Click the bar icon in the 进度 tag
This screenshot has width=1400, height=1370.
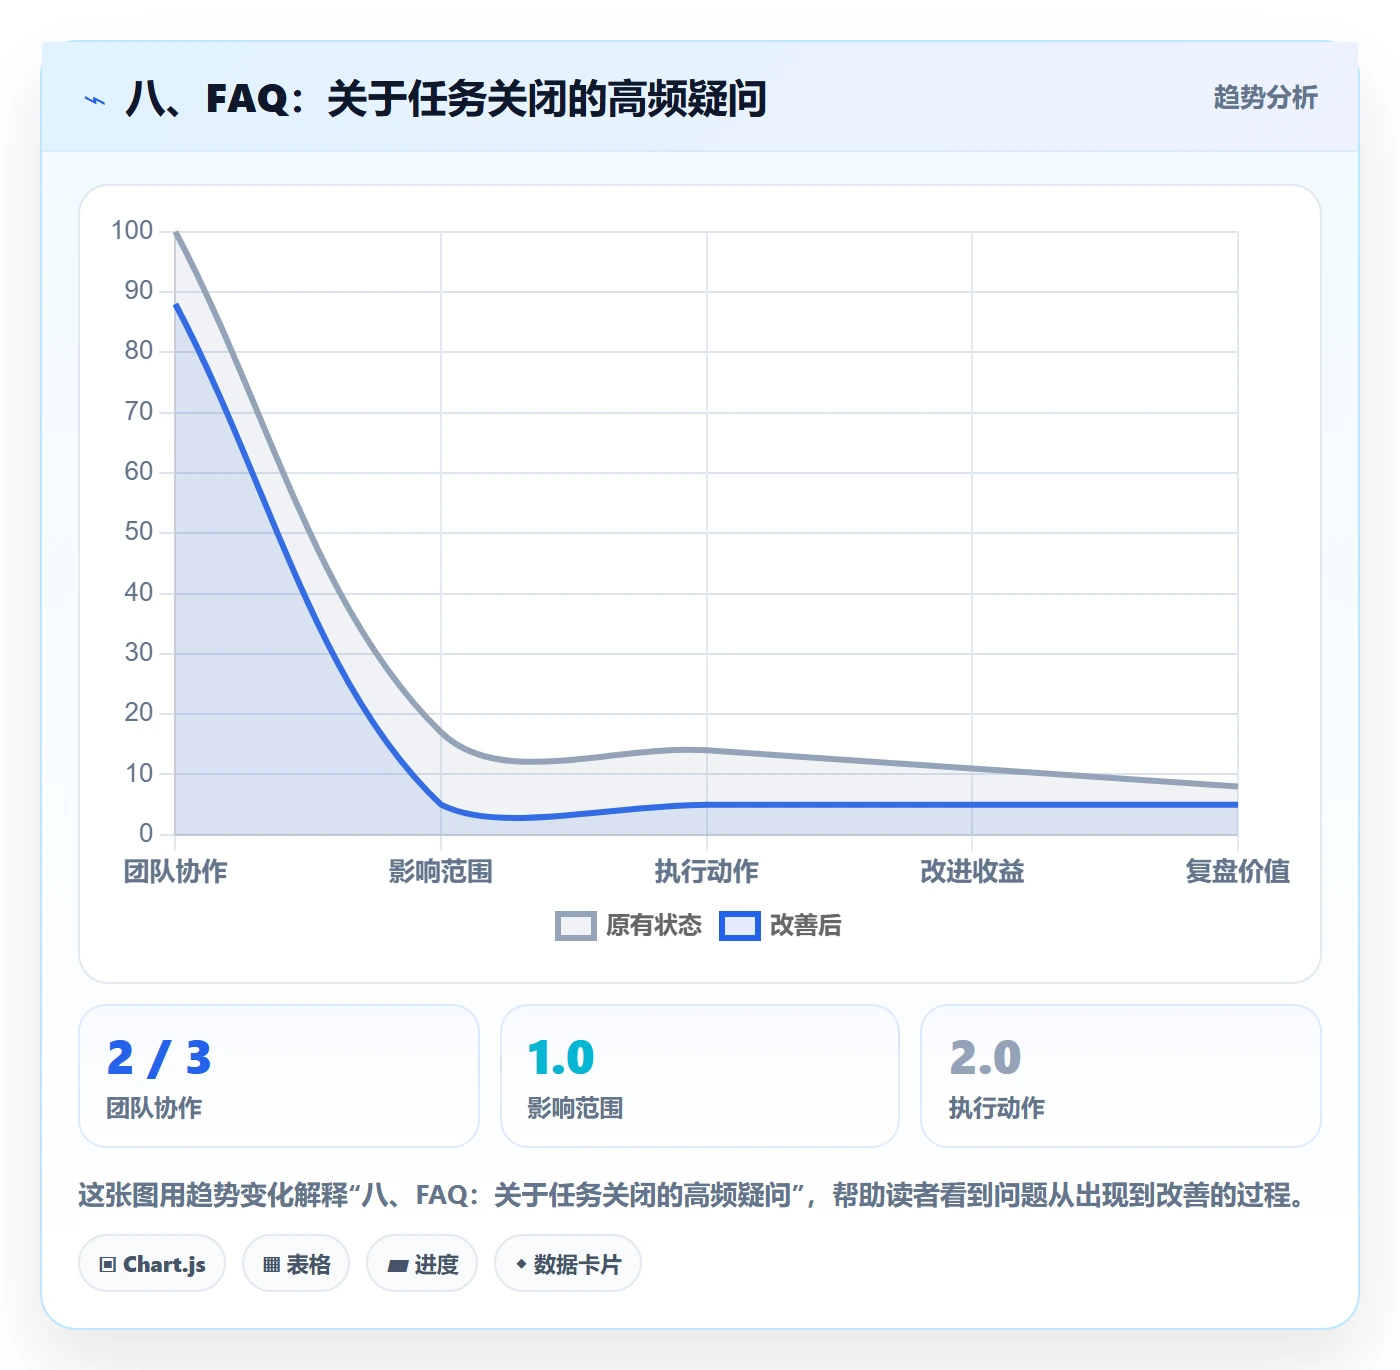click(x=397, y=1266)
